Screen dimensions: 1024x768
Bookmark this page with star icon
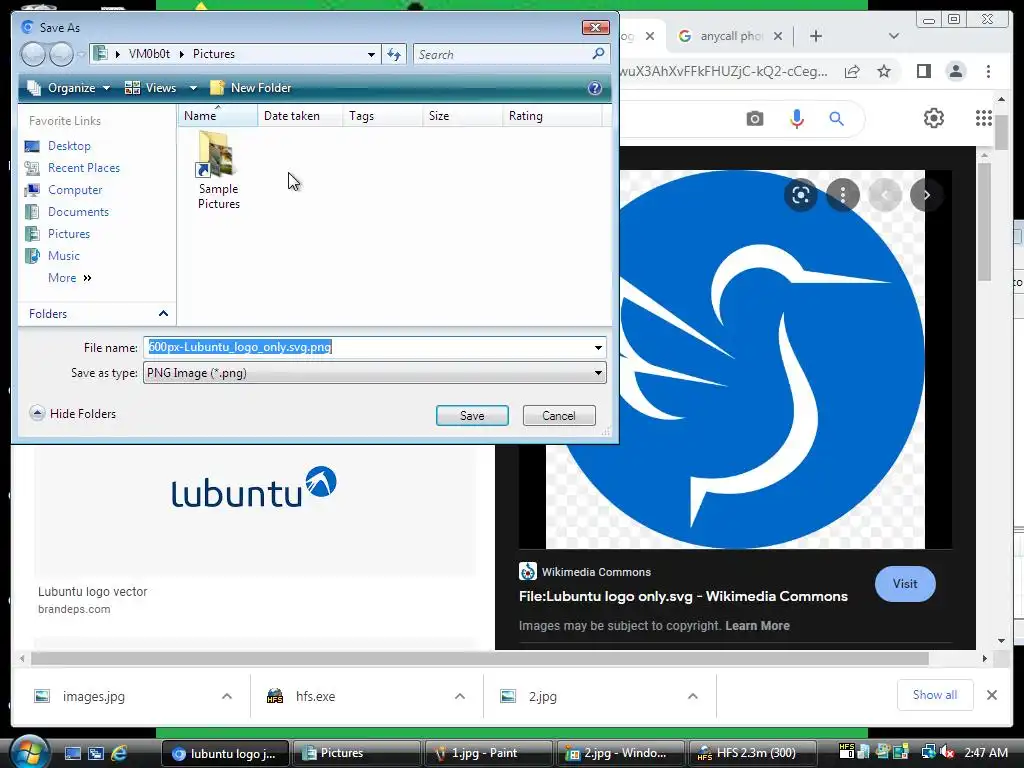[x=884, y=71]
